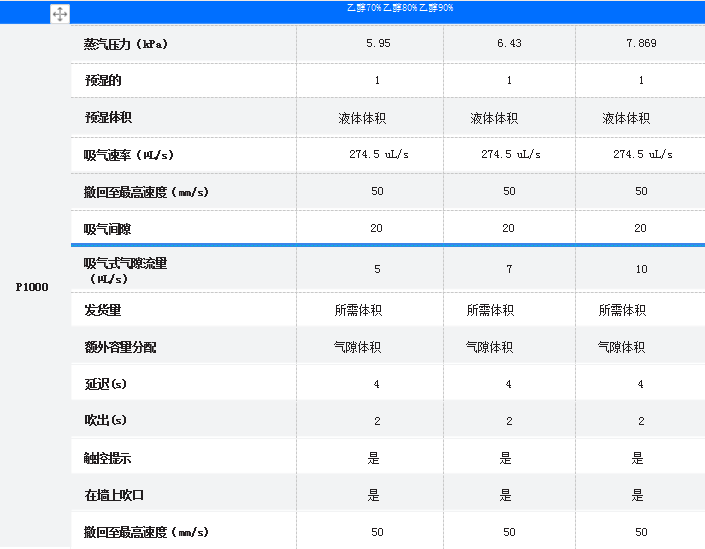The height and width of the screenshot is (549, 705).
Task: Click the 触控提示 row label
Action: [107, 458]
